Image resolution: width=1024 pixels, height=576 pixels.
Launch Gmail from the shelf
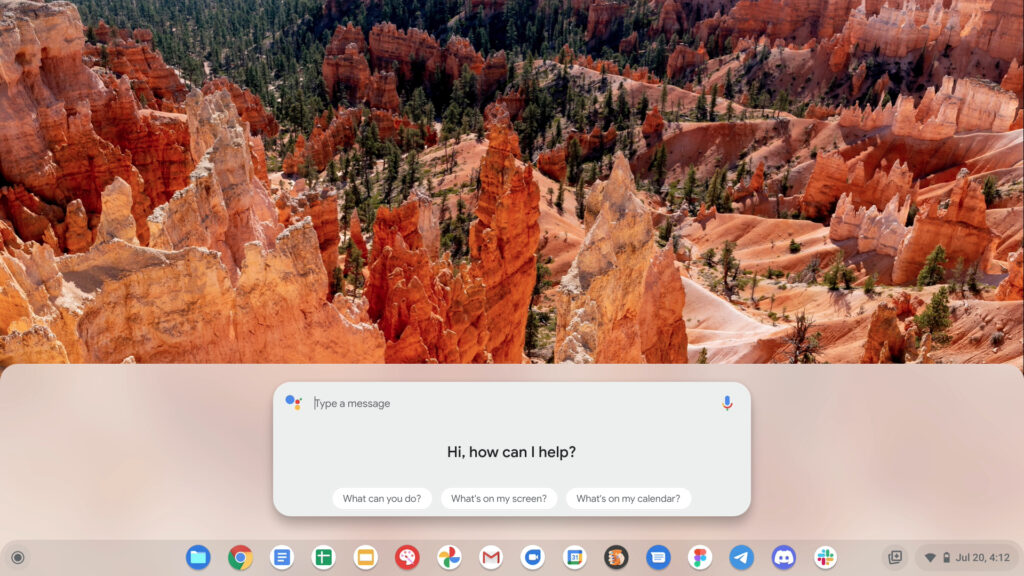click(491, 557)
